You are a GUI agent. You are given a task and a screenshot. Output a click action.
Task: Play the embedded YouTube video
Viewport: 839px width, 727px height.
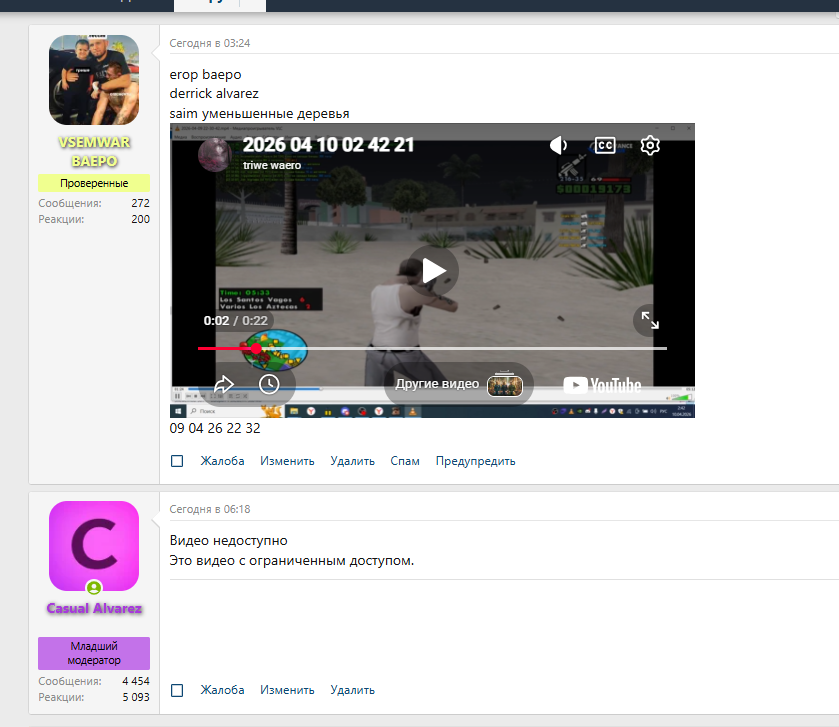point(433,271)
